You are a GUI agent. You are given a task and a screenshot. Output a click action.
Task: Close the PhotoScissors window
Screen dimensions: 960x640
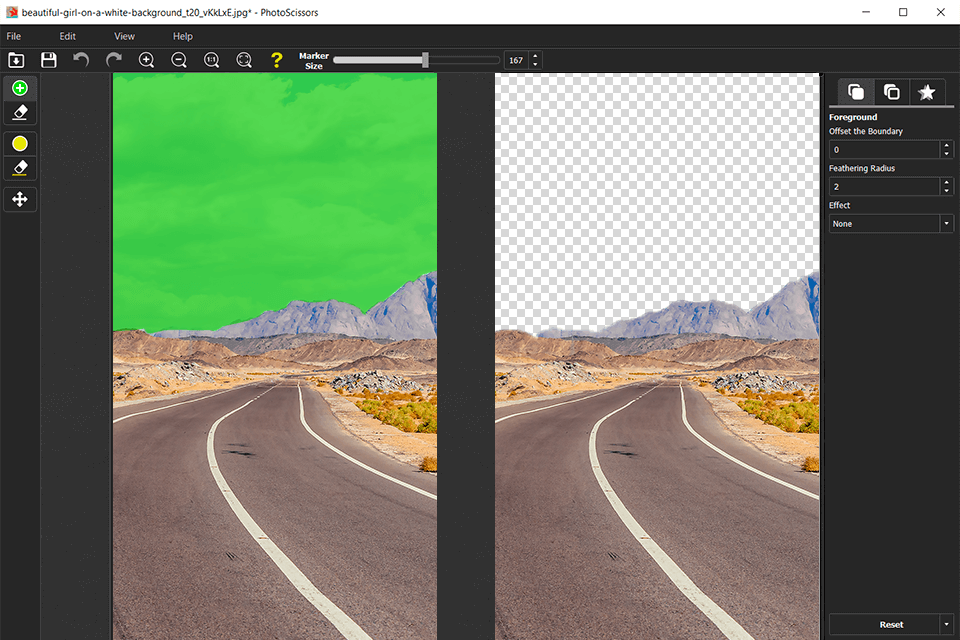(x=940, y=12)
